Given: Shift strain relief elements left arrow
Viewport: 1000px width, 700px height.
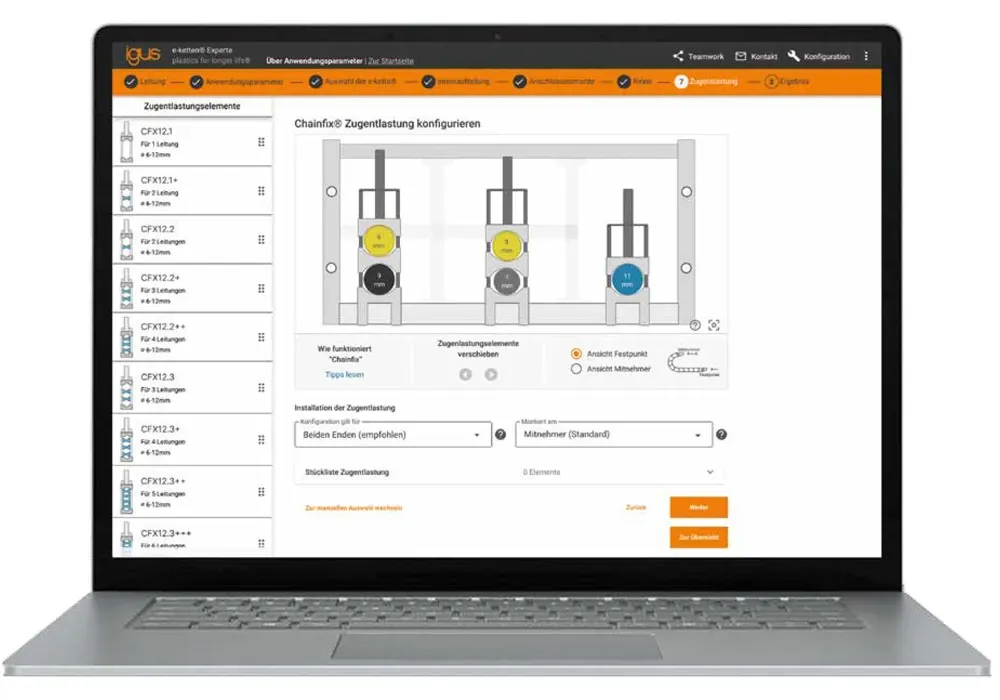Looking at the screenshot, I should (x=465, y=374).
